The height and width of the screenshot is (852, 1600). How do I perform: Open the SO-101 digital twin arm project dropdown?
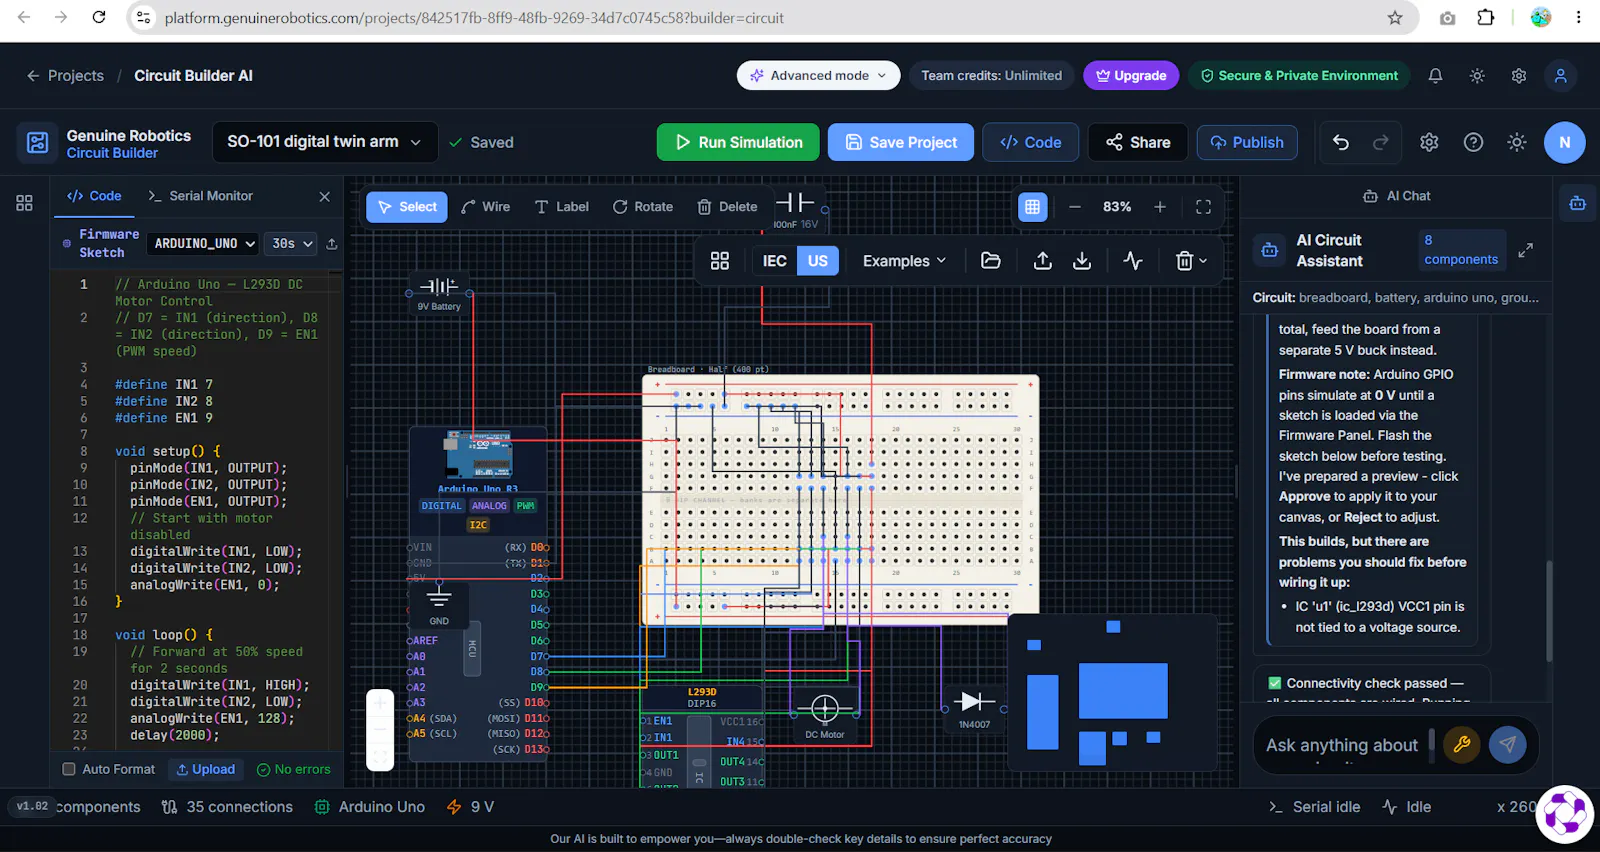[x=325, y=142]
